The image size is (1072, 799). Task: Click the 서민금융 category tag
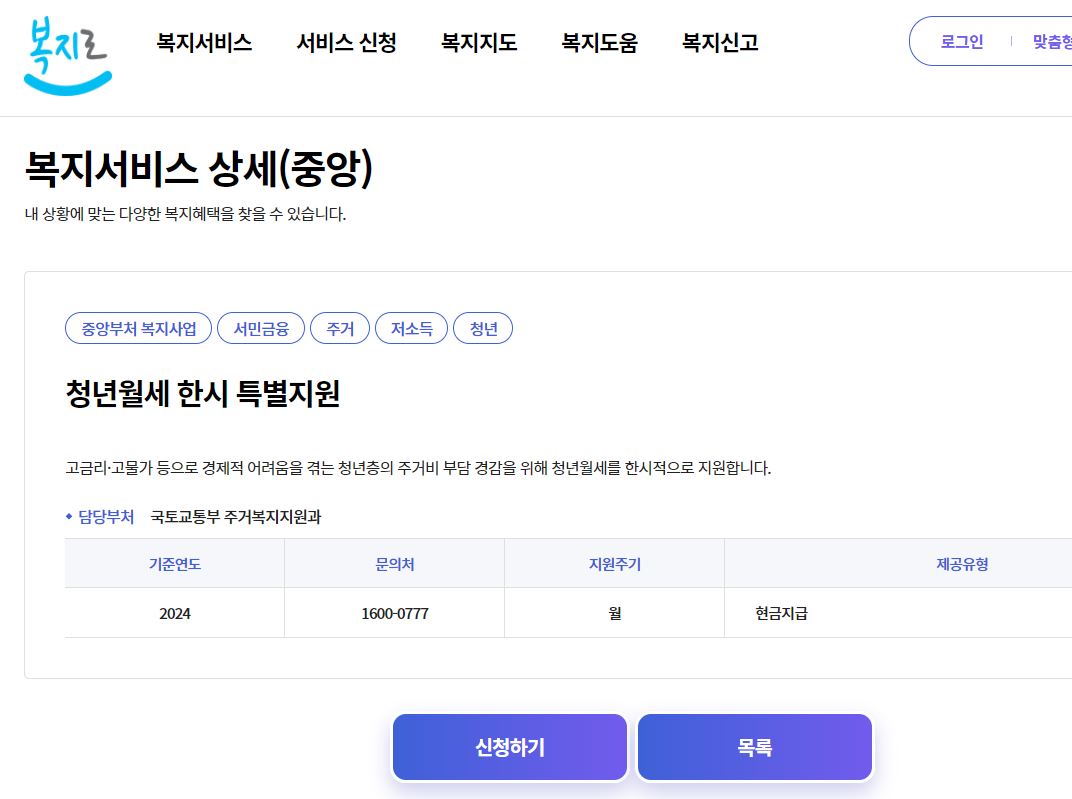click(x=261, y=328)
